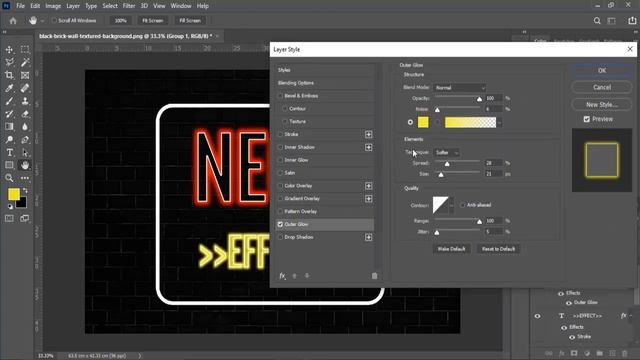Hide the Stroke effect in Layers panel
The width and height of the screenshot is (640, 360).
click(572, 337)
